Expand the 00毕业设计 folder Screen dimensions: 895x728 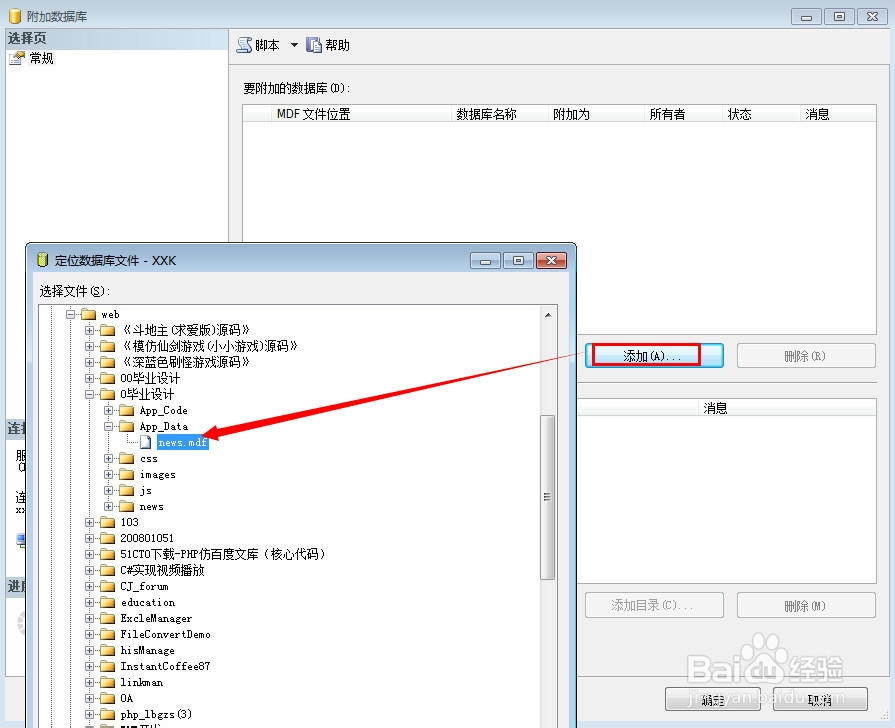[89, 378]
